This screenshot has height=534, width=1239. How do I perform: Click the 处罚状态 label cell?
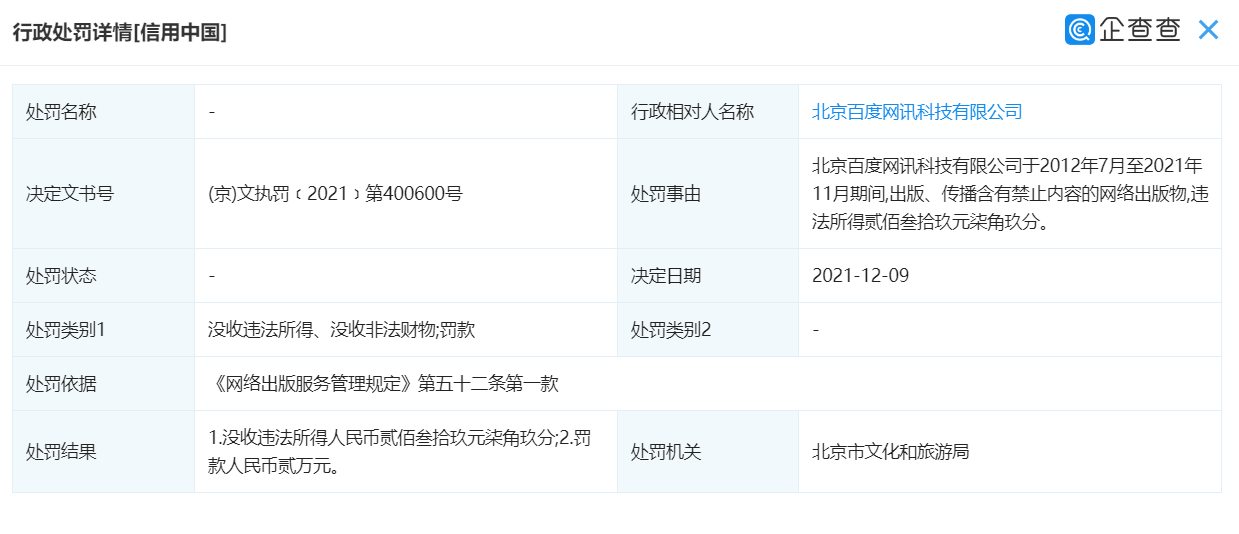pos(104,276)
